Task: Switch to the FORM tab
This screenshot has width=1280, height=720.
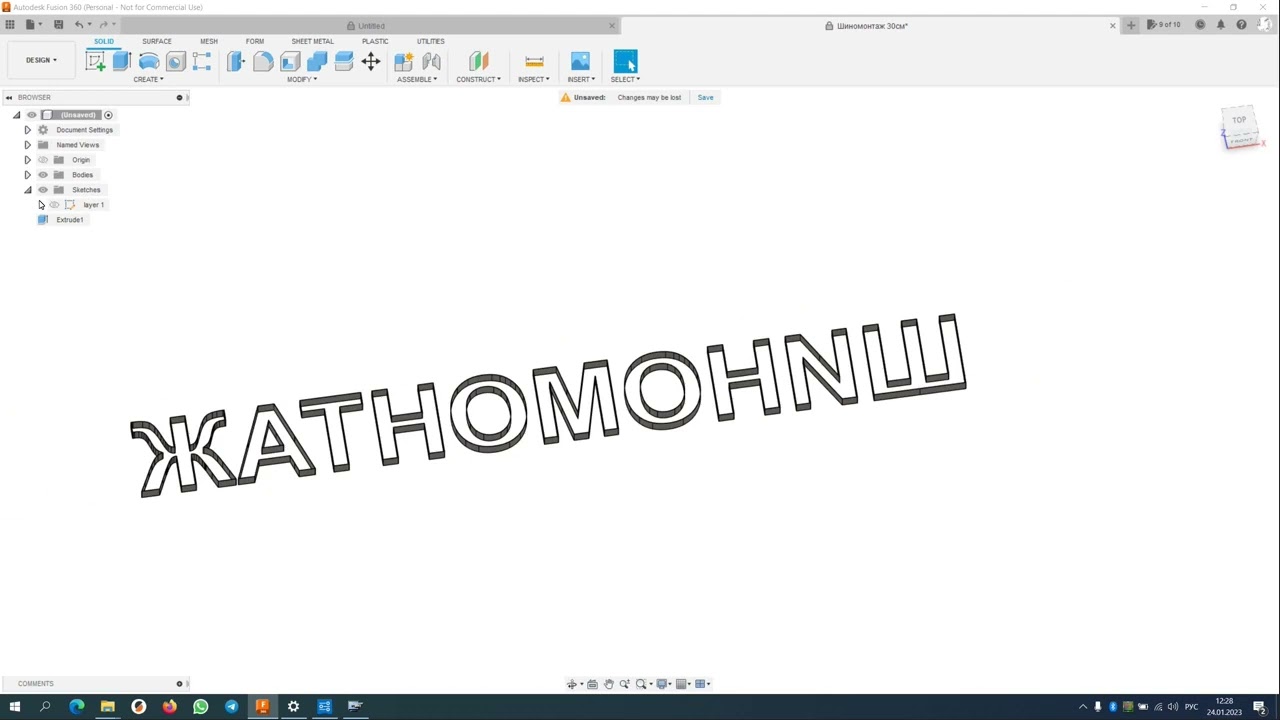Action: pyautogui.click(x=255, y=41)
